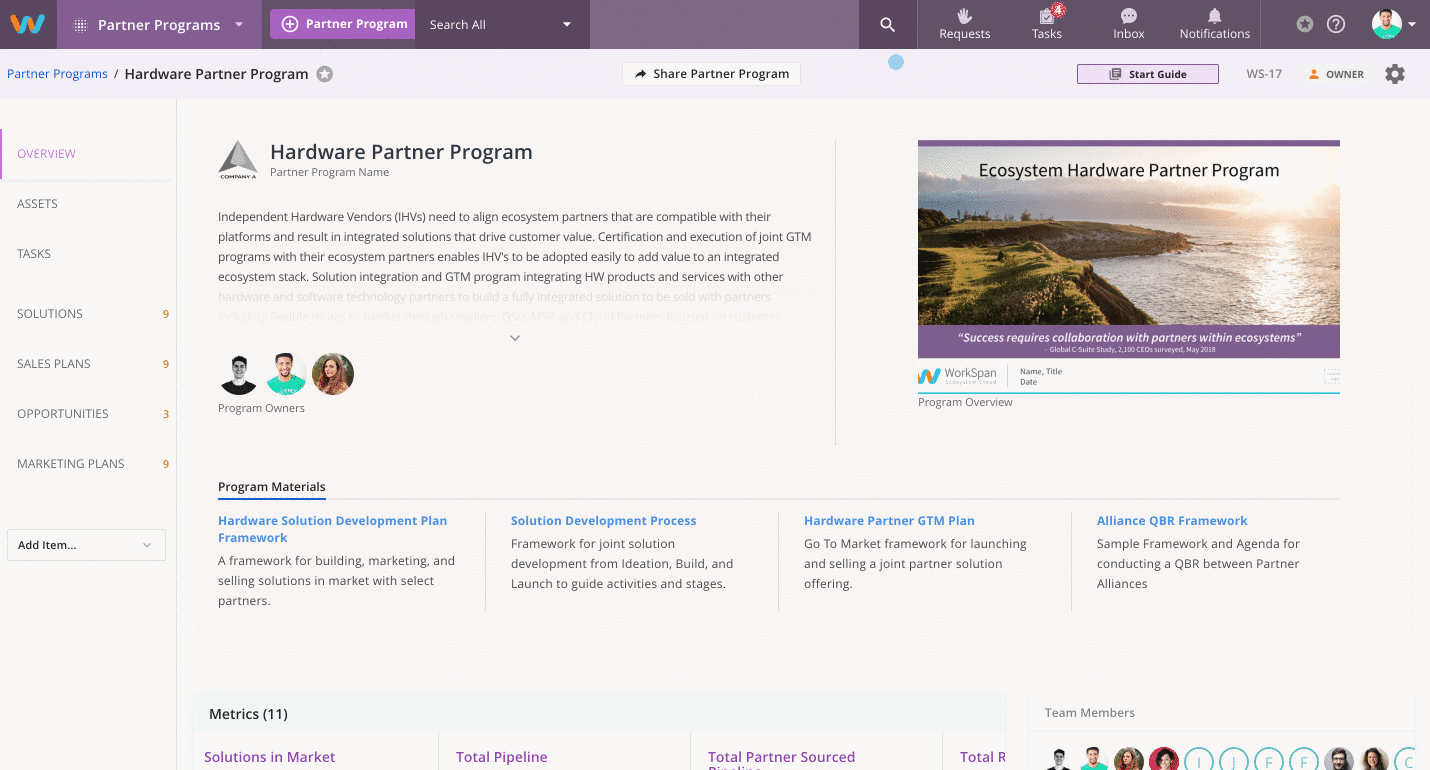Click the WorkSpan logo icon
This screenshot has height=770, width=1430.
point(28,24)
